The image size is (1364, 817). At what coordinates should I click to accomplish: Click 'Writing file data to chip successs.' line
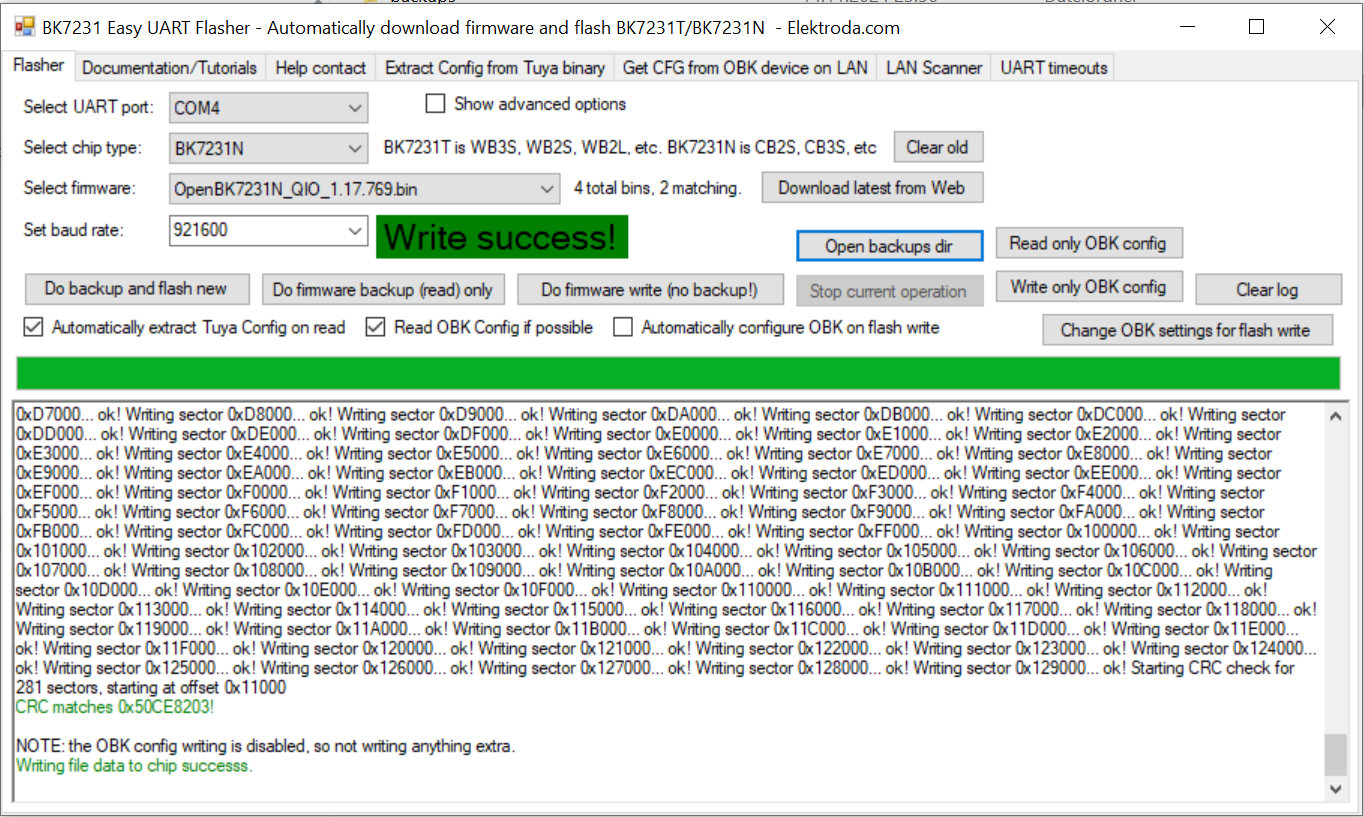134,766
